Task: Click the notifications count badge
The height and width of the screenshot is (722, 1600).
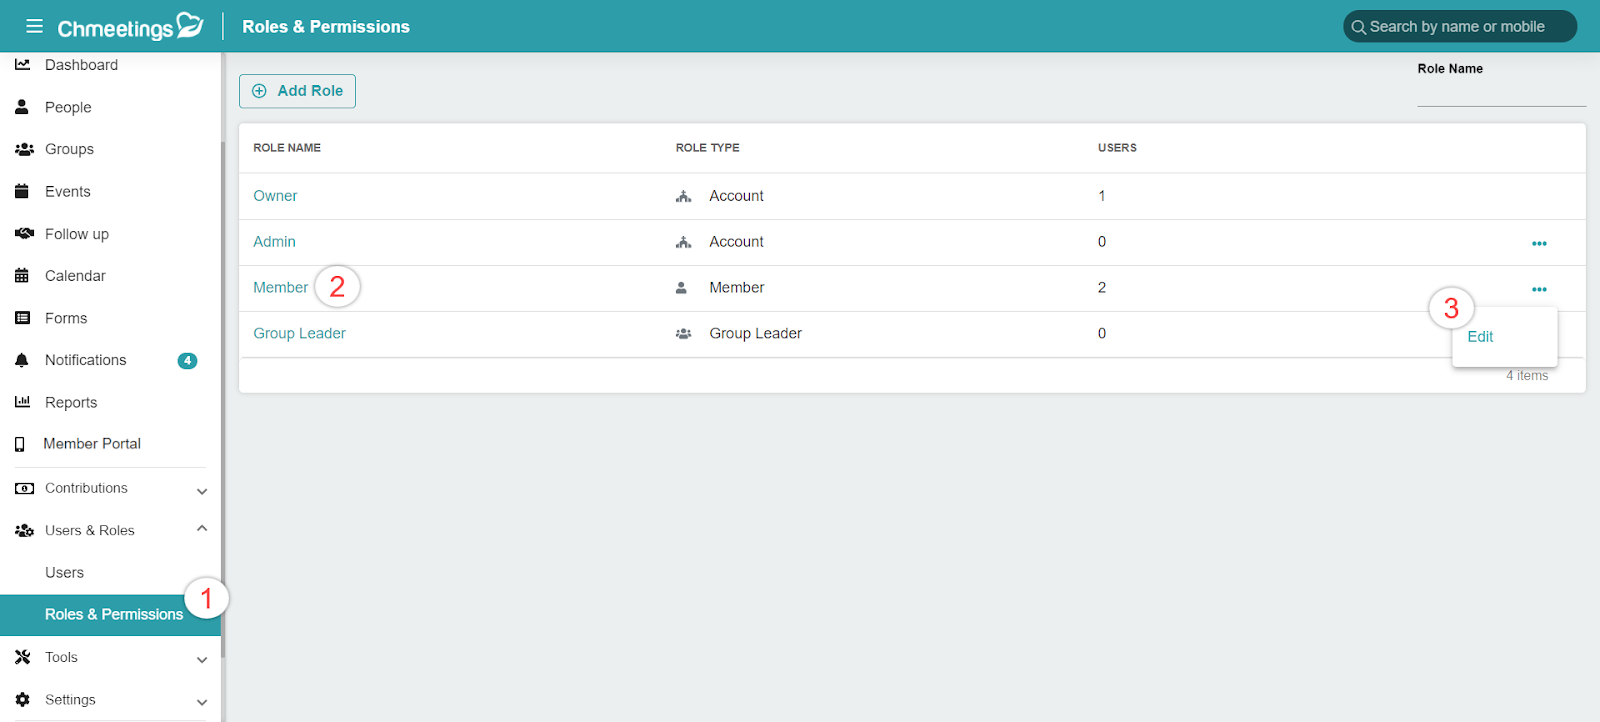Action: 187,361
